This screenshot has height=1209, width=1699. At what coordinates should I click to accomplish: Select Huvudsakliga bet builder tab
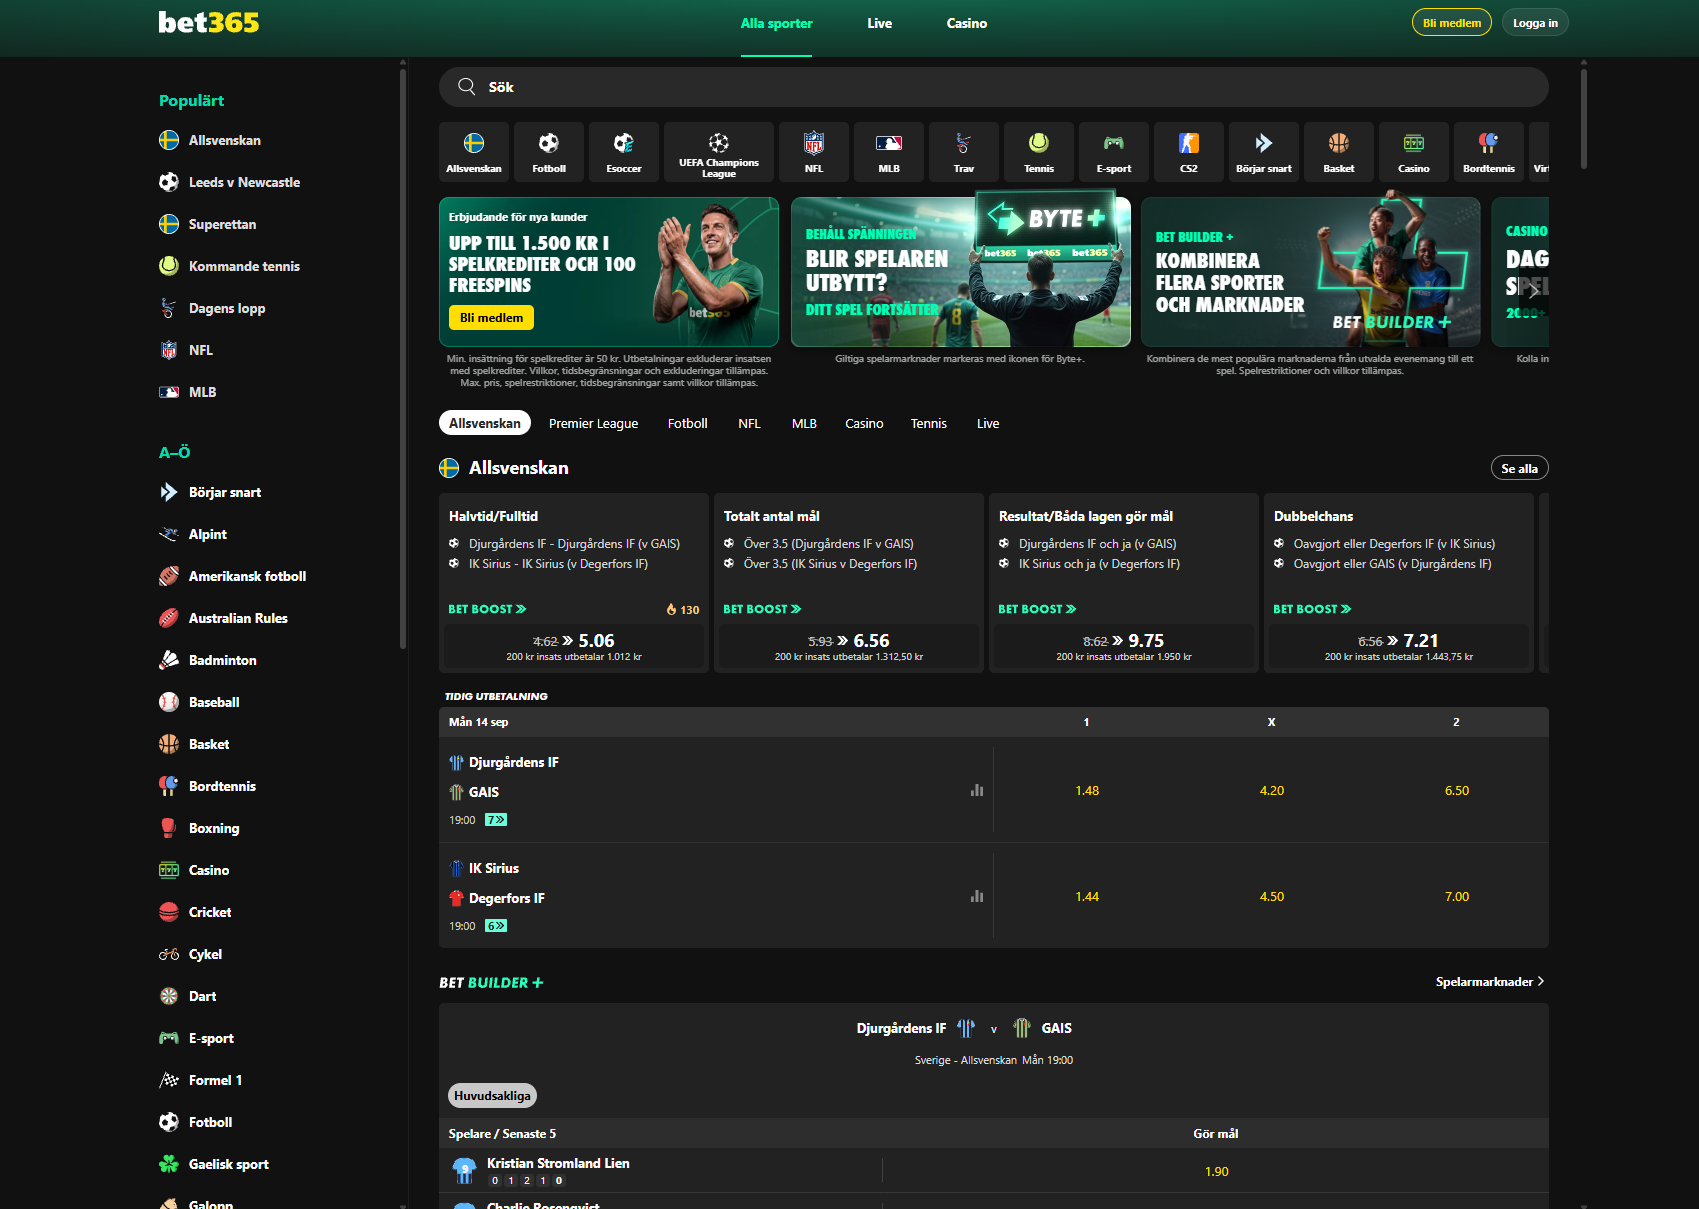[x=492, y=1096]
